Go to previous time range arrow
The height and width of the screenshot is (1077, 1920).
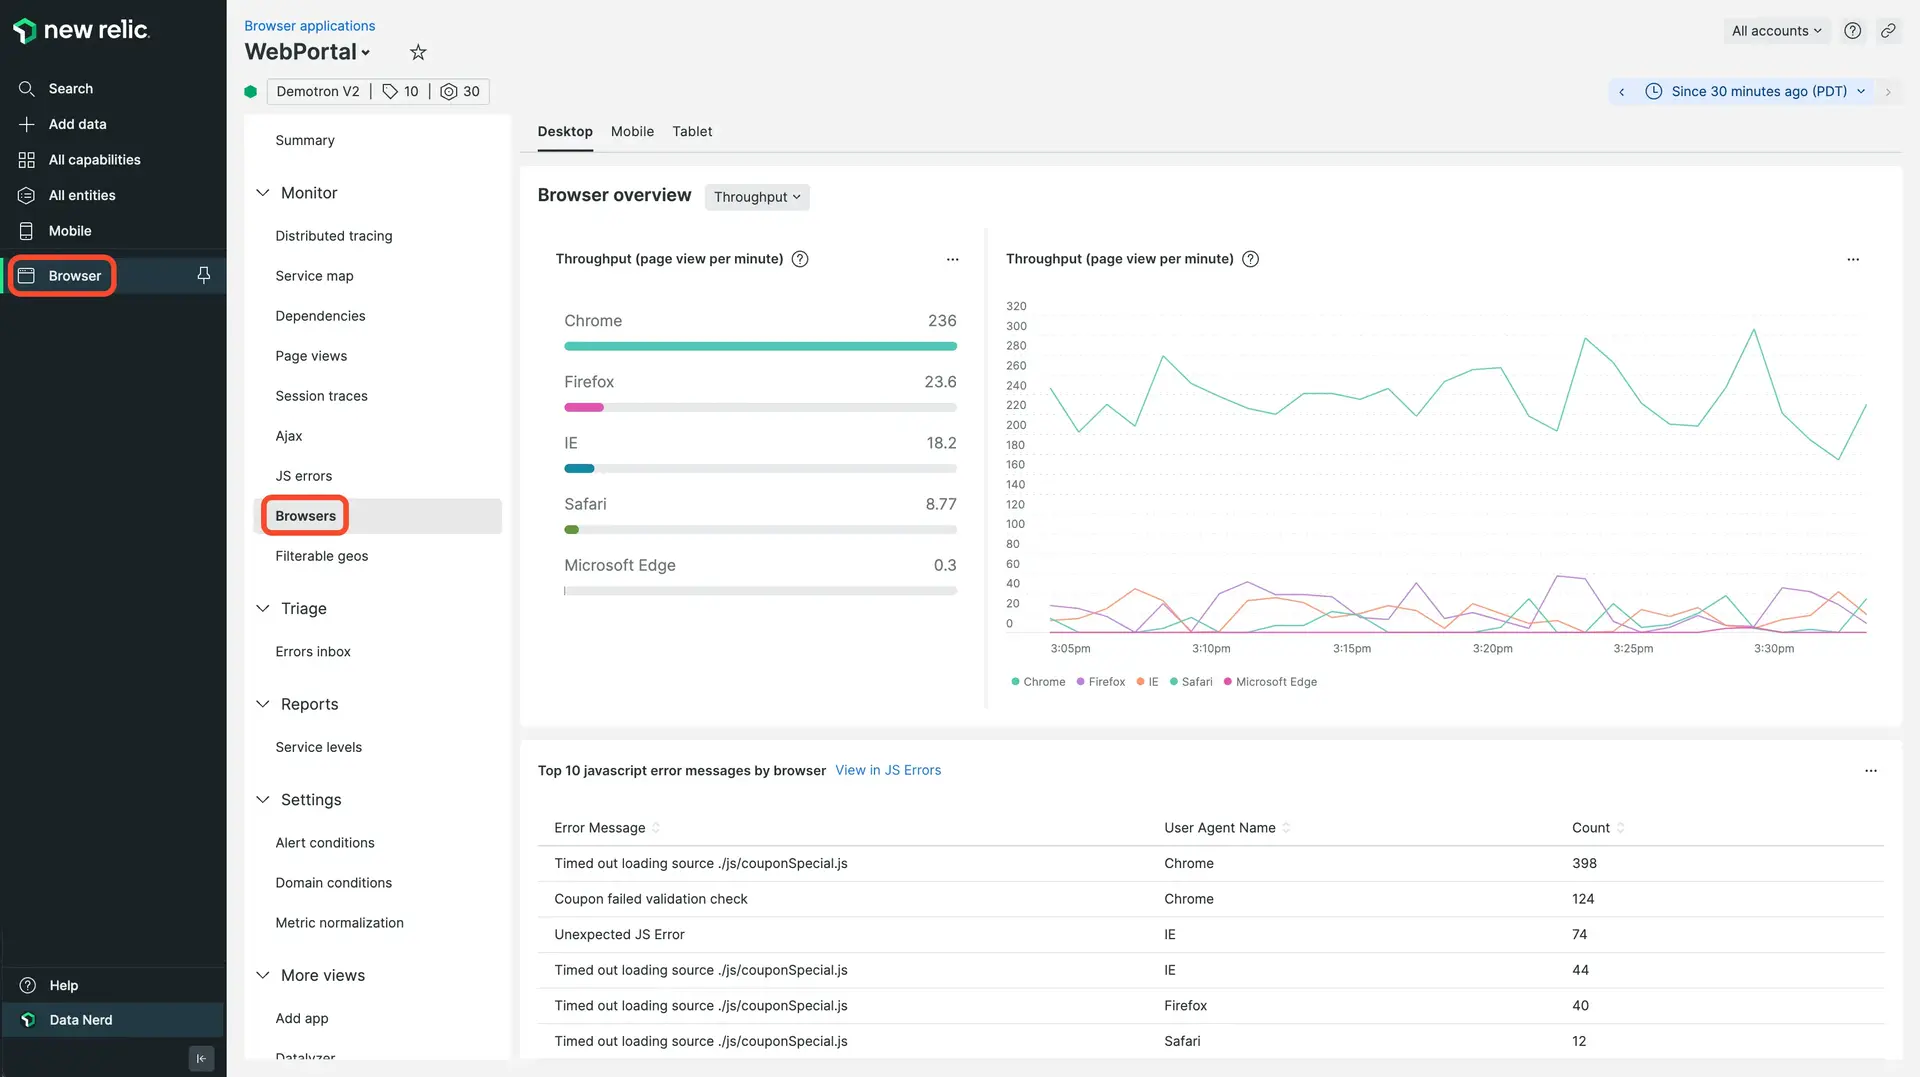(x=1621, y=91)
